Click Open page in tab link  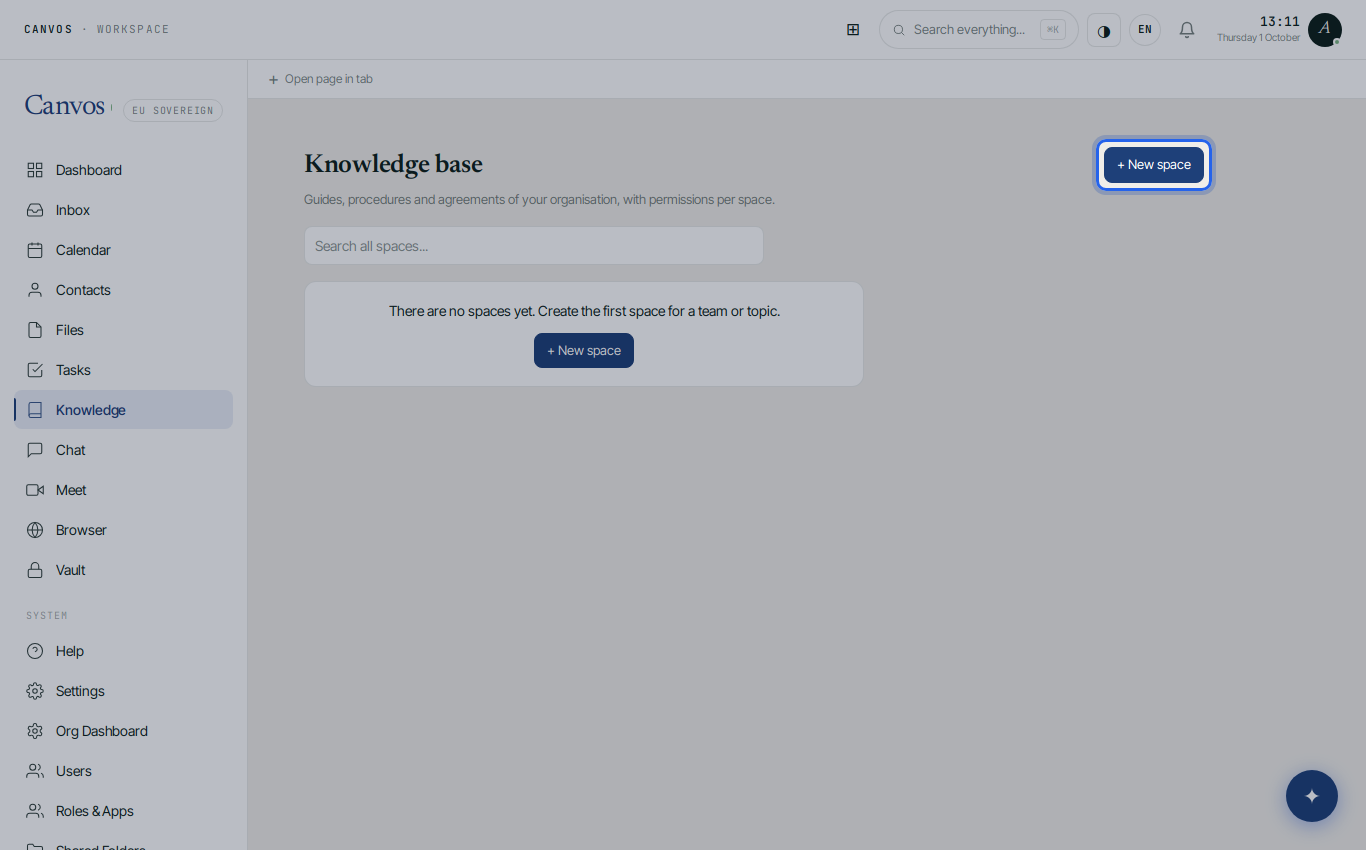tap(320, 79)
